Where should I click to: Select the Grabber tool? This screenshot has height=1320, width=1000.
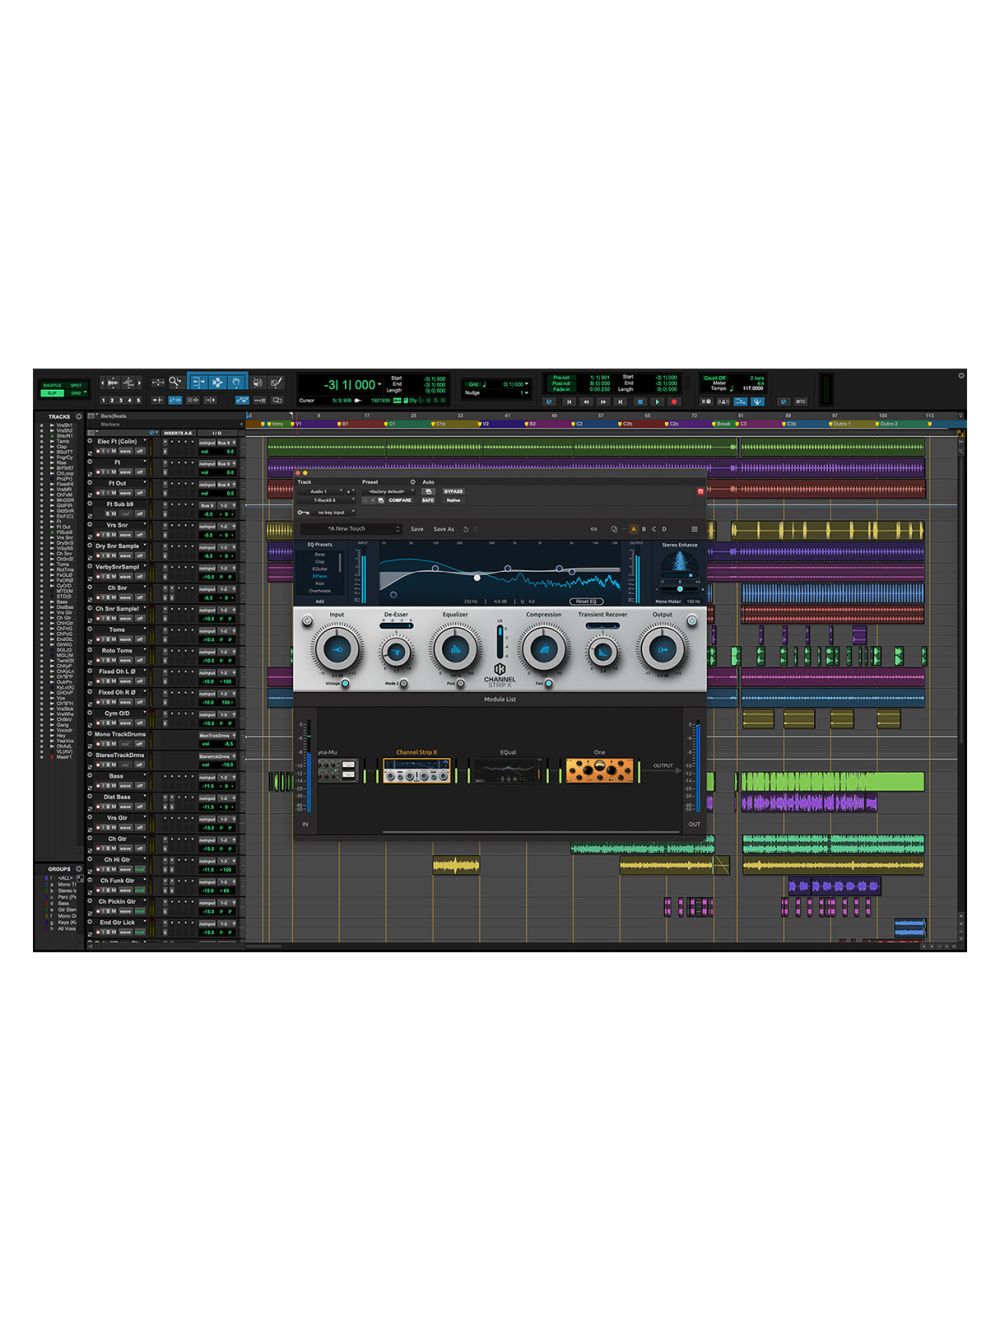coord(237,381)
